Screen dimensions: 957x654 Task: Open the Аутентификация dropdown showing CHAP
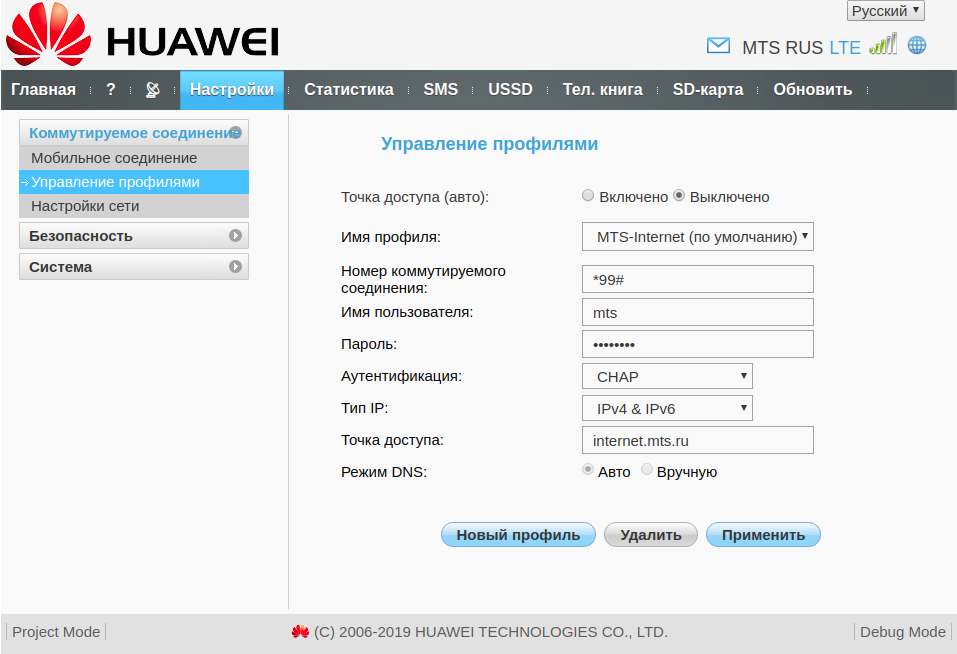[x=667, y=376]
